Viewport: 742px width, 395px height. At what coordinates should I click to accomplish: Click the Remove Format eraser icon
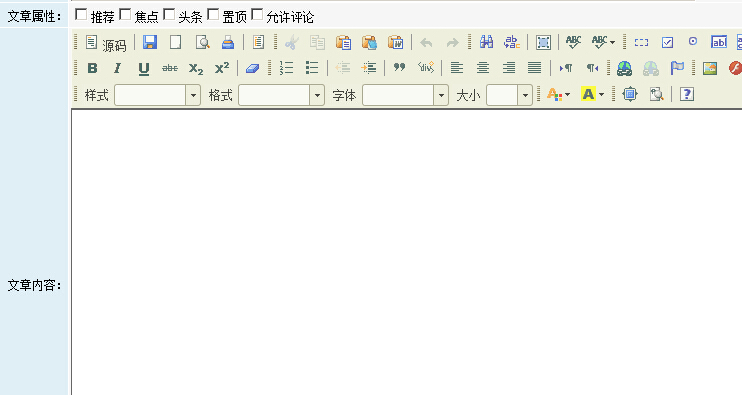coord(253,68)
